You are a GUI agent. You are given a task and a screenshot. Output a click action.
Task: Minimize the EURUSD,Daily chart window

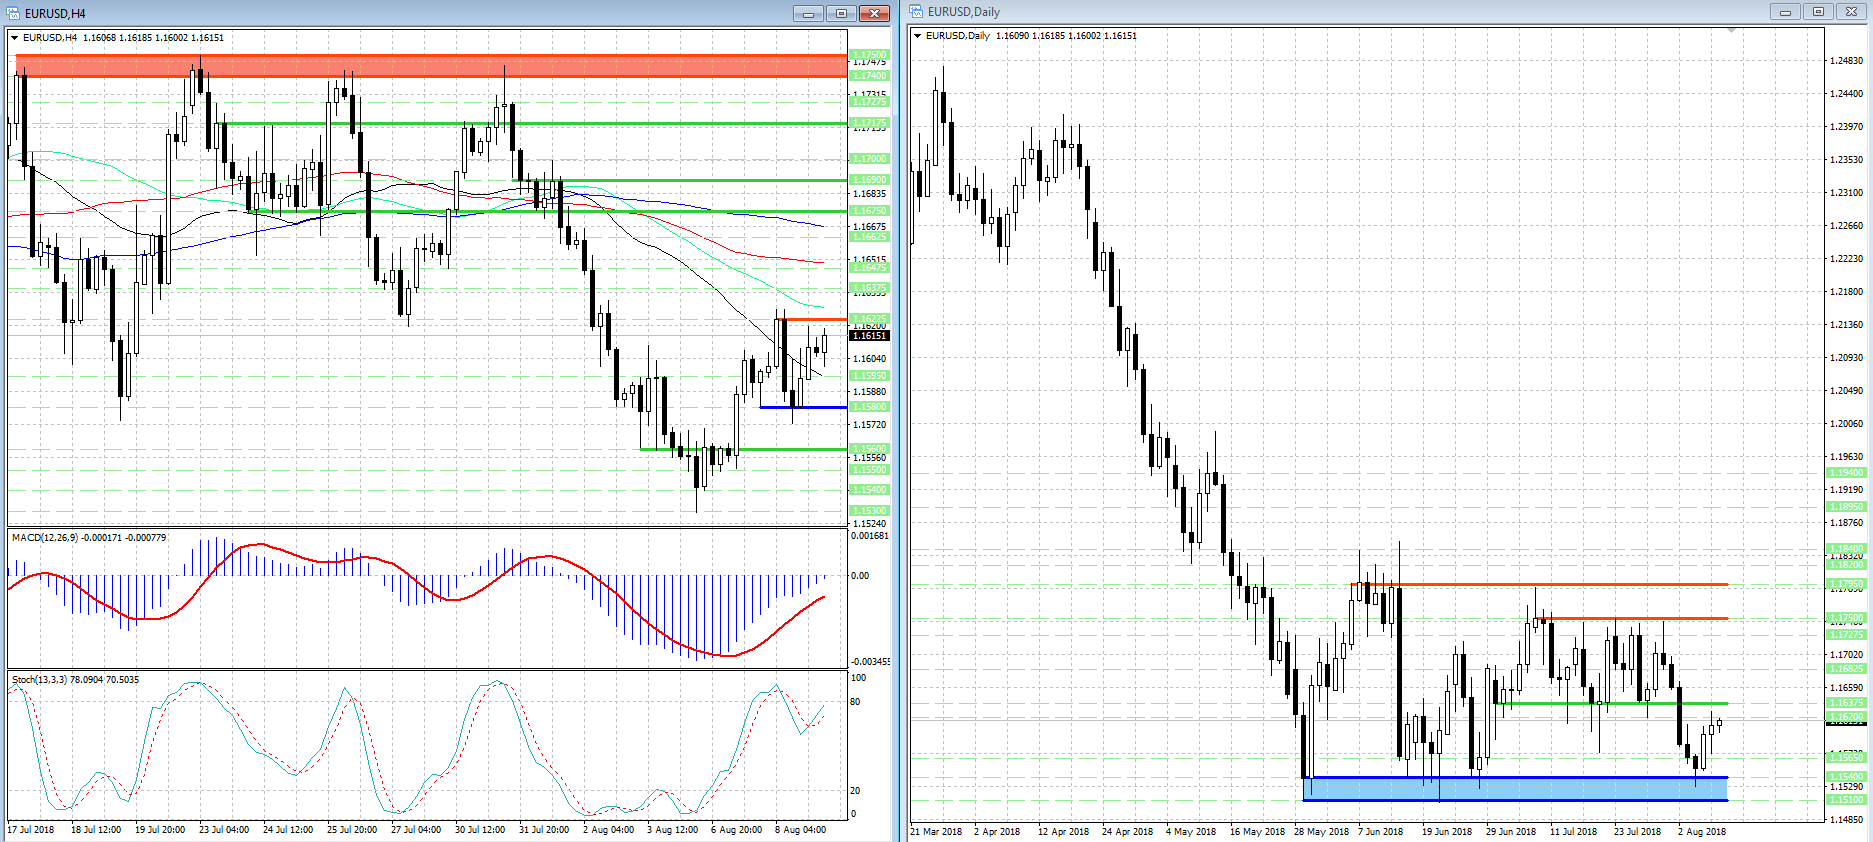coord(1785,12)
